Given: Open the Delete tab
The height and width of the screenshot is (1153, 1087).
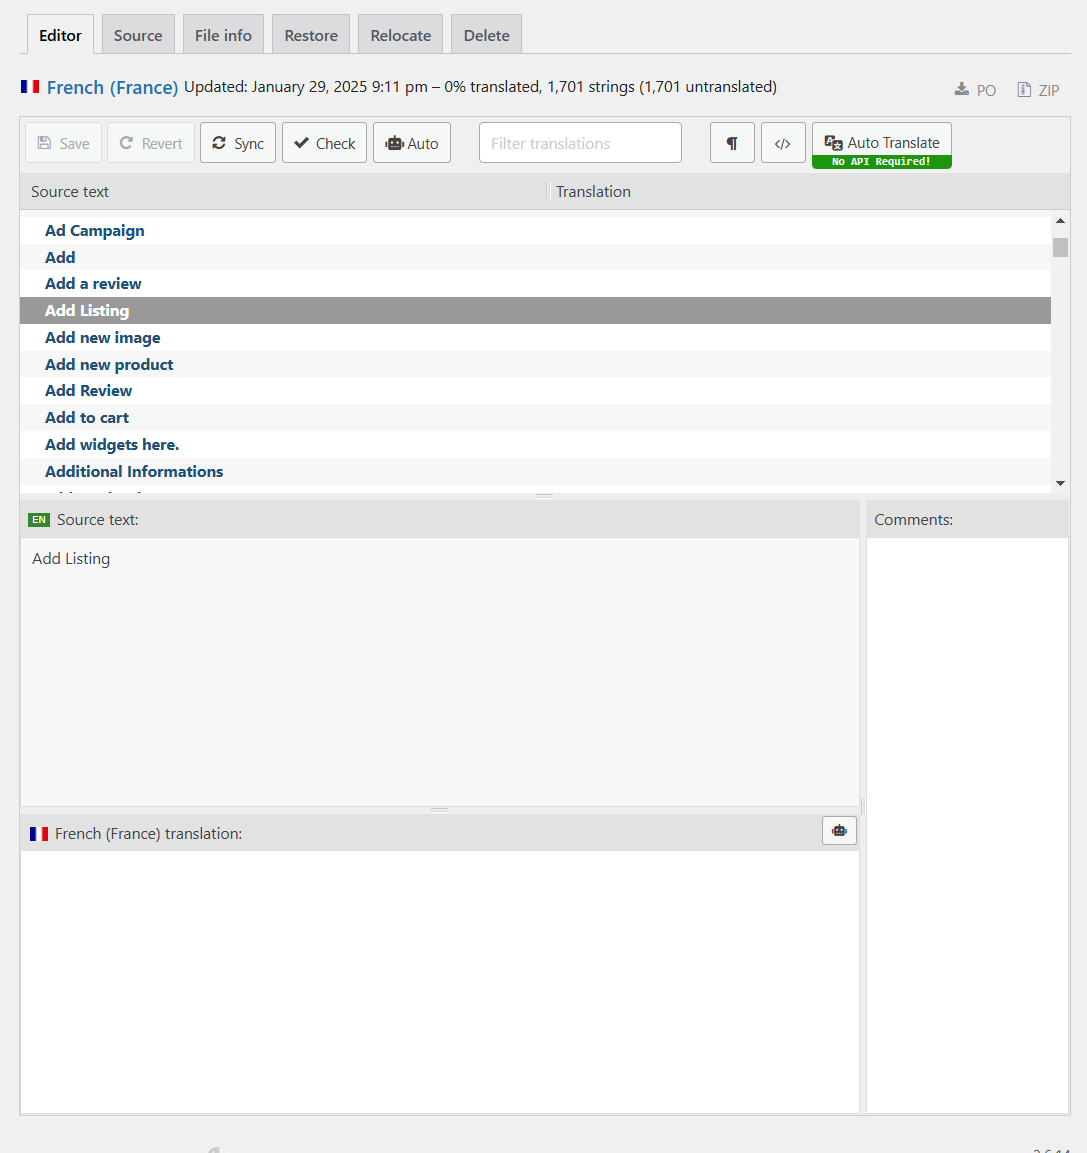Looking at the screenshot, I should click(486, 35).
